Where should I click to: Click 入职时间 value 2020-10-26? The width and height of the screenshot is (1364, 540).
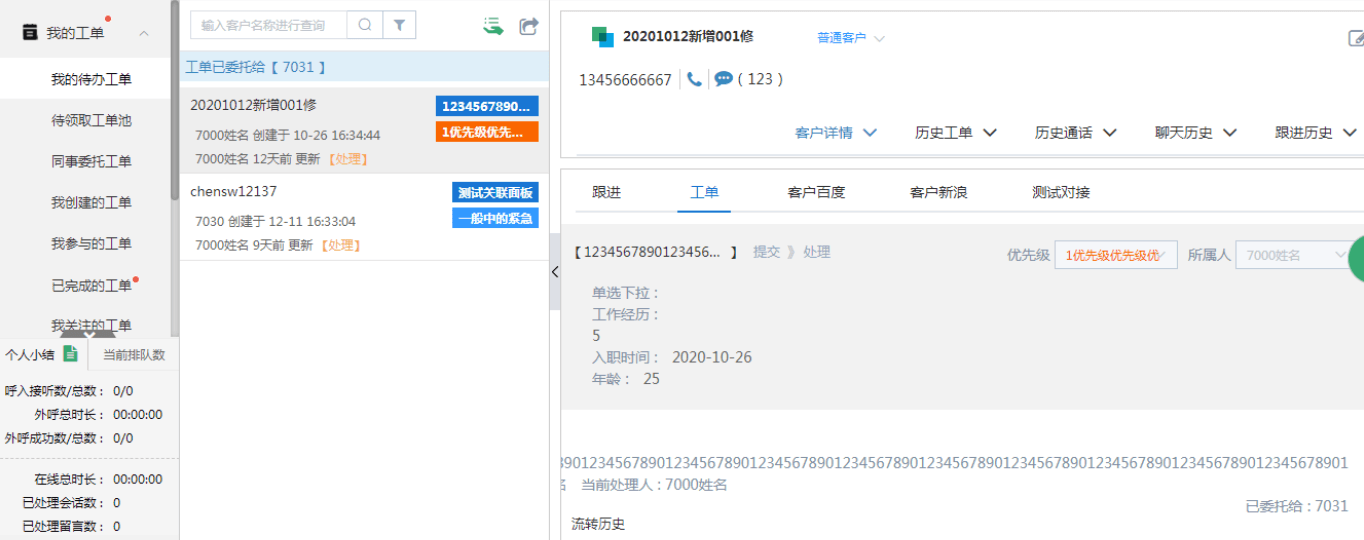pos(712,357)
